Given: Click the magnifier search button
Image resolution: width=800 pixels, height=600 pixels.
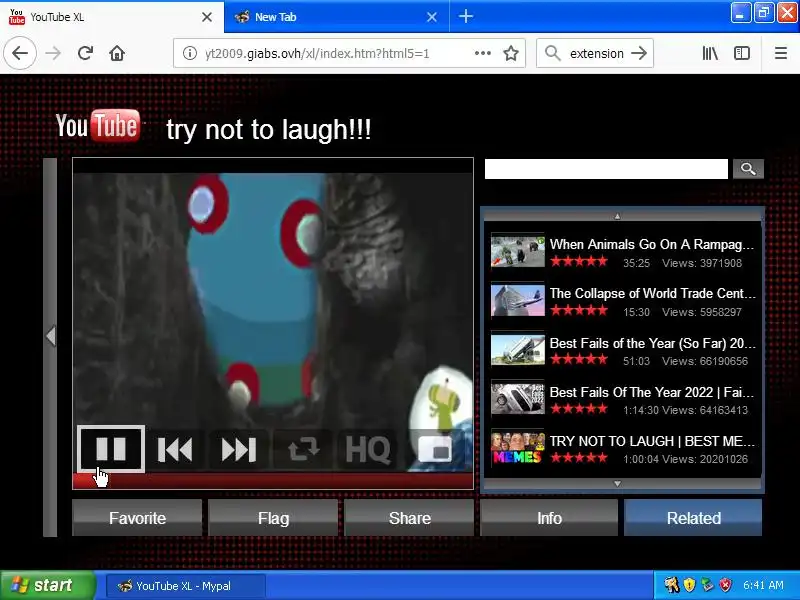Looking at the screenshot, I should point(748,169).
